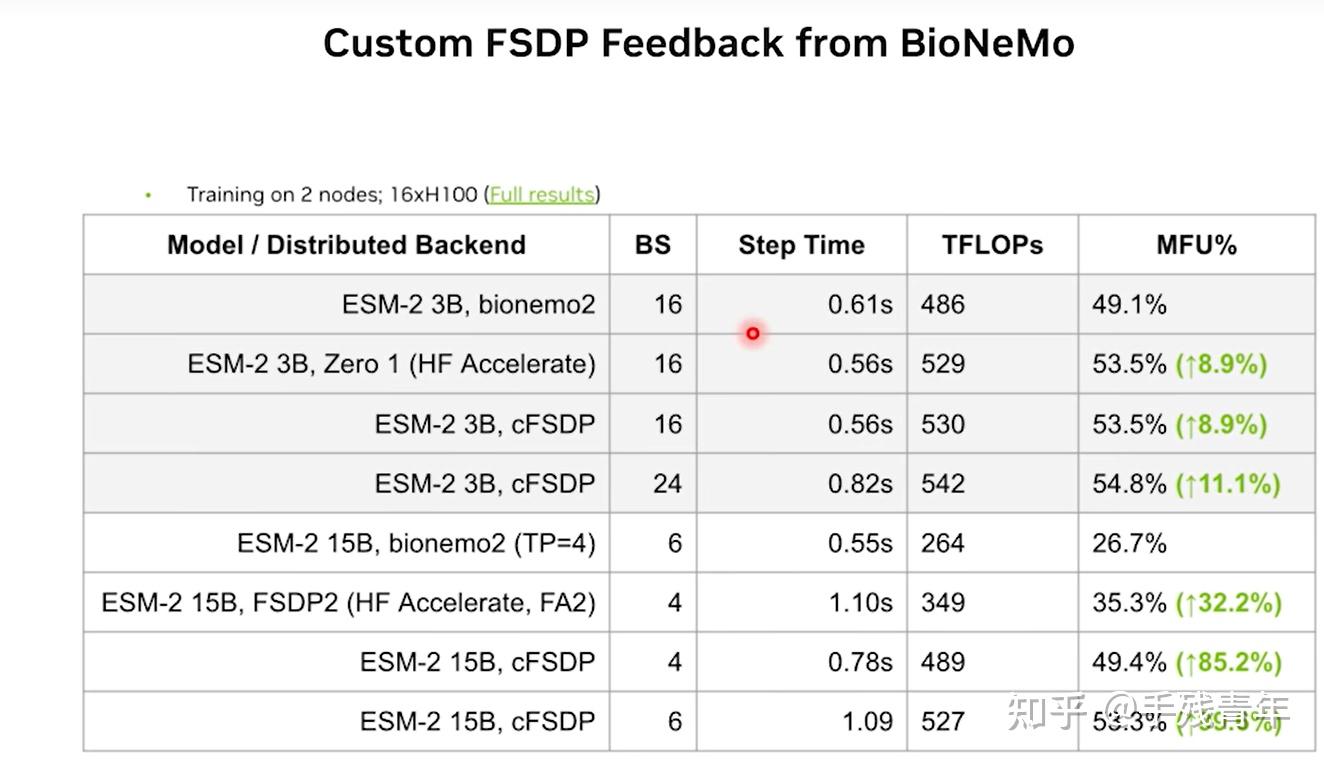1324x766 pixels.
Task: Open the Full results link
Action: [541, 194]
